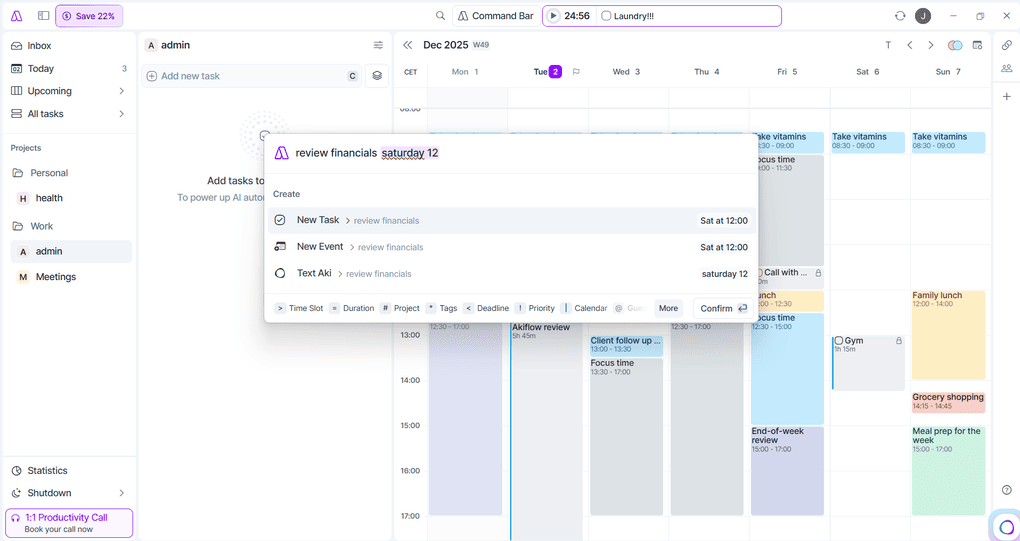Open the link integrations icon on right rail
Screen dimensions: 1020x541
(x=1006, y=45)
